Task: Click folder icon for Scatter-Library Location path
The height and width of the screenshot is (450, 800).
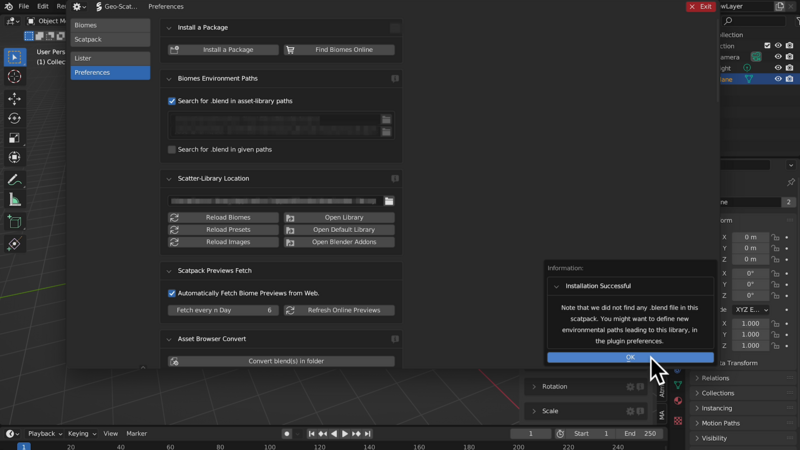Action: (x=389, y=201)
